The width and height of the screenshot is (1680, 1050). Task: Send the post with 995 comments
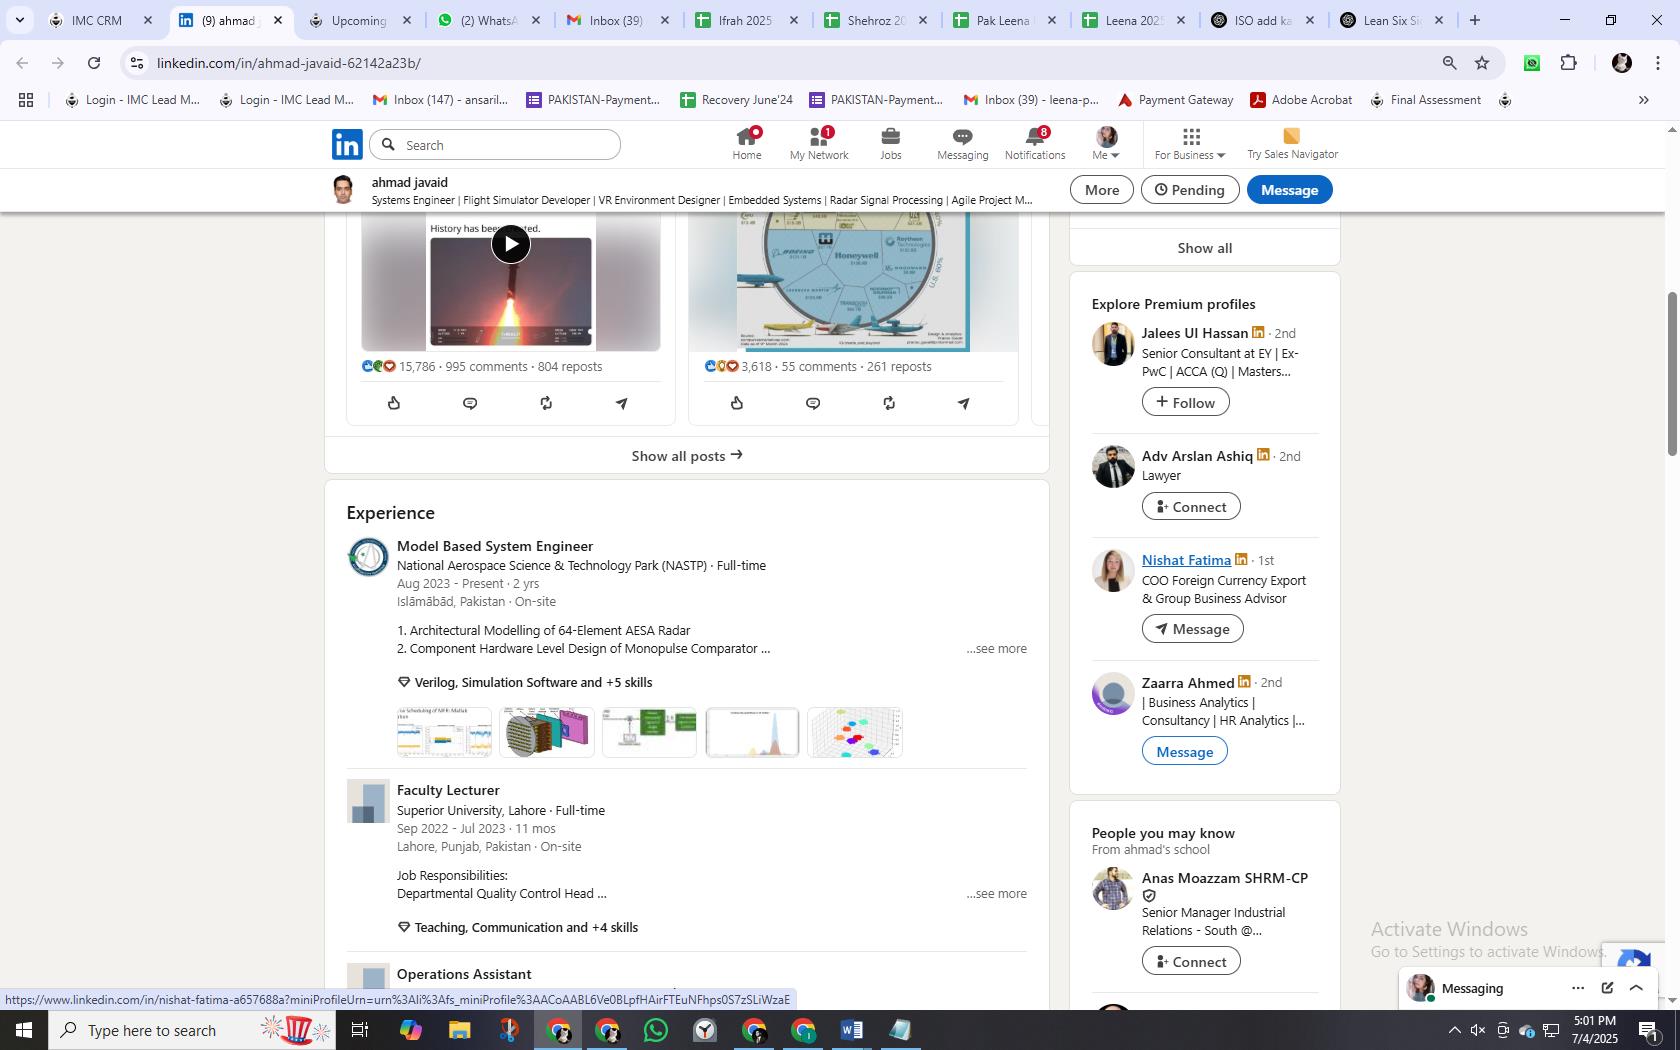[x=622, y=403]
